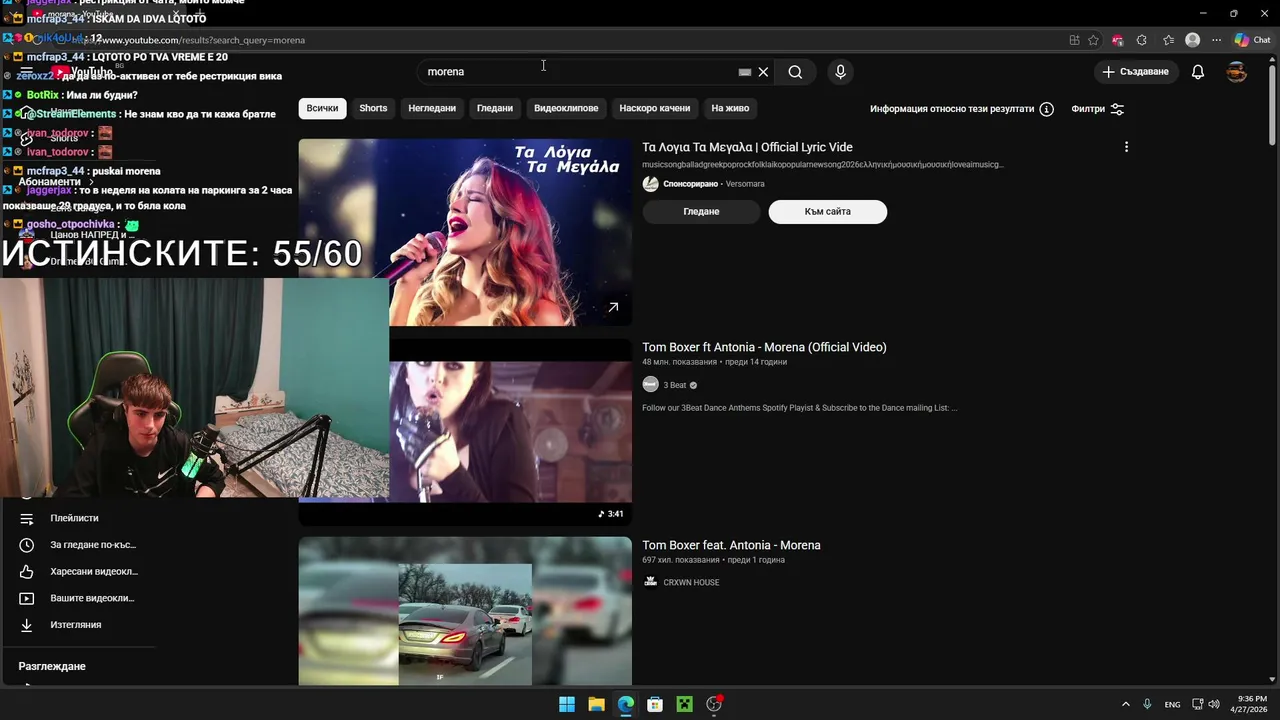Click the Създаване create button

coord(1135,72)
